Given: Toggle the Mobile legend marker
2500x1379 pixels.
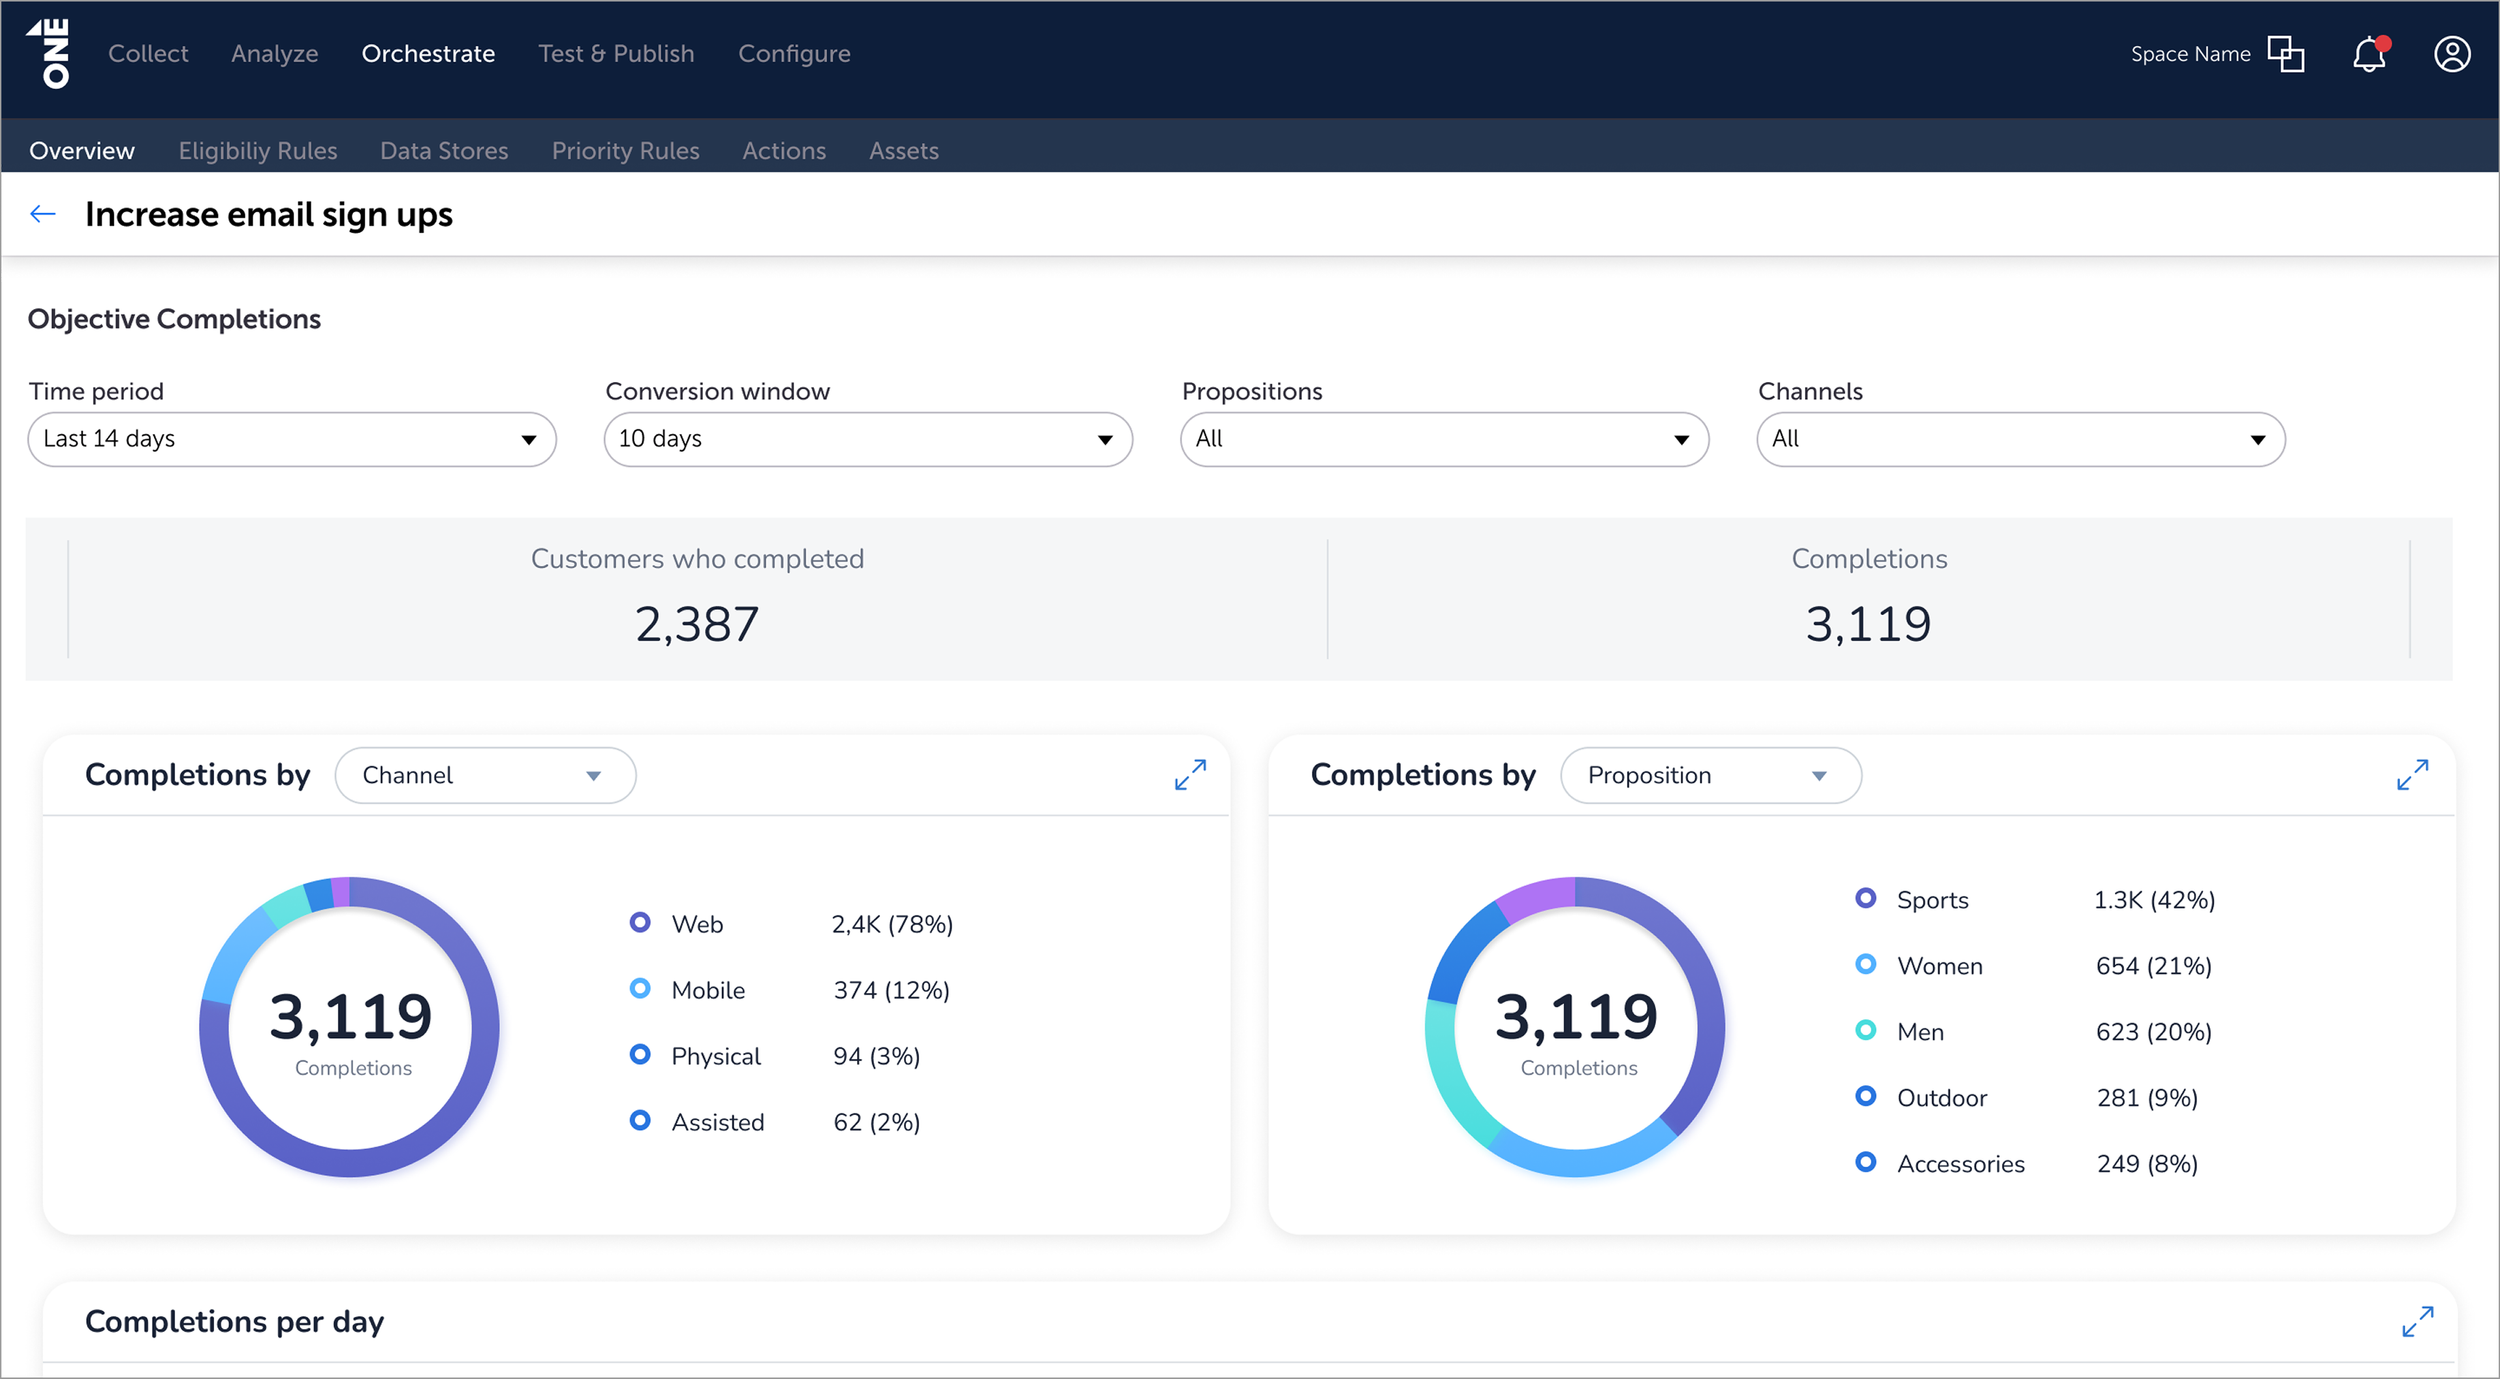Looking at the screenshot, I should point(640,989).
